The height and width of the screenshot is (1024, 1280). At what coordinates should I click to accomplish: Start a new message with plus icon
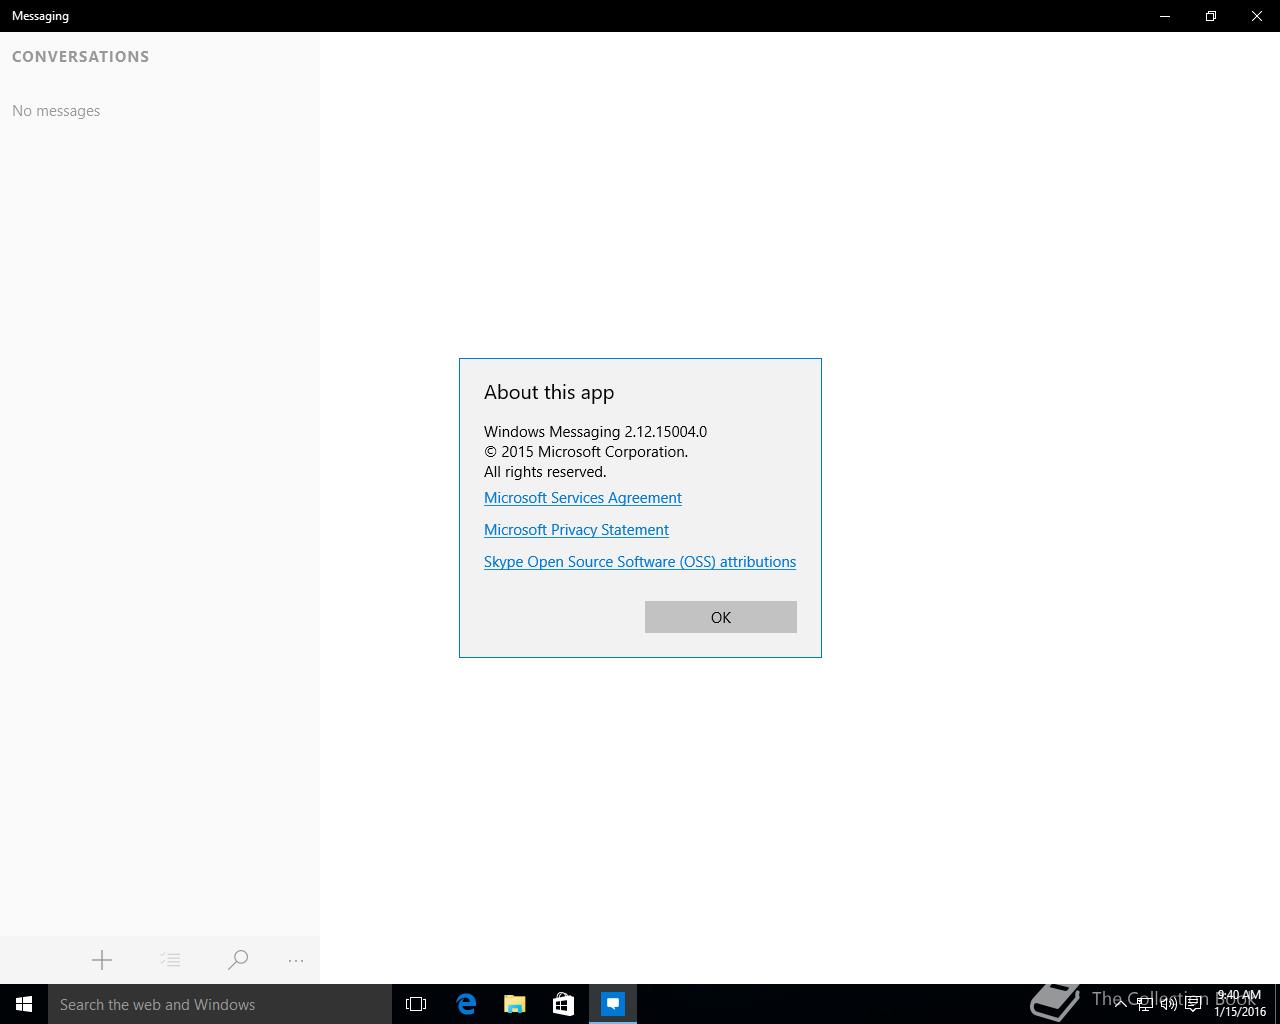102,960
